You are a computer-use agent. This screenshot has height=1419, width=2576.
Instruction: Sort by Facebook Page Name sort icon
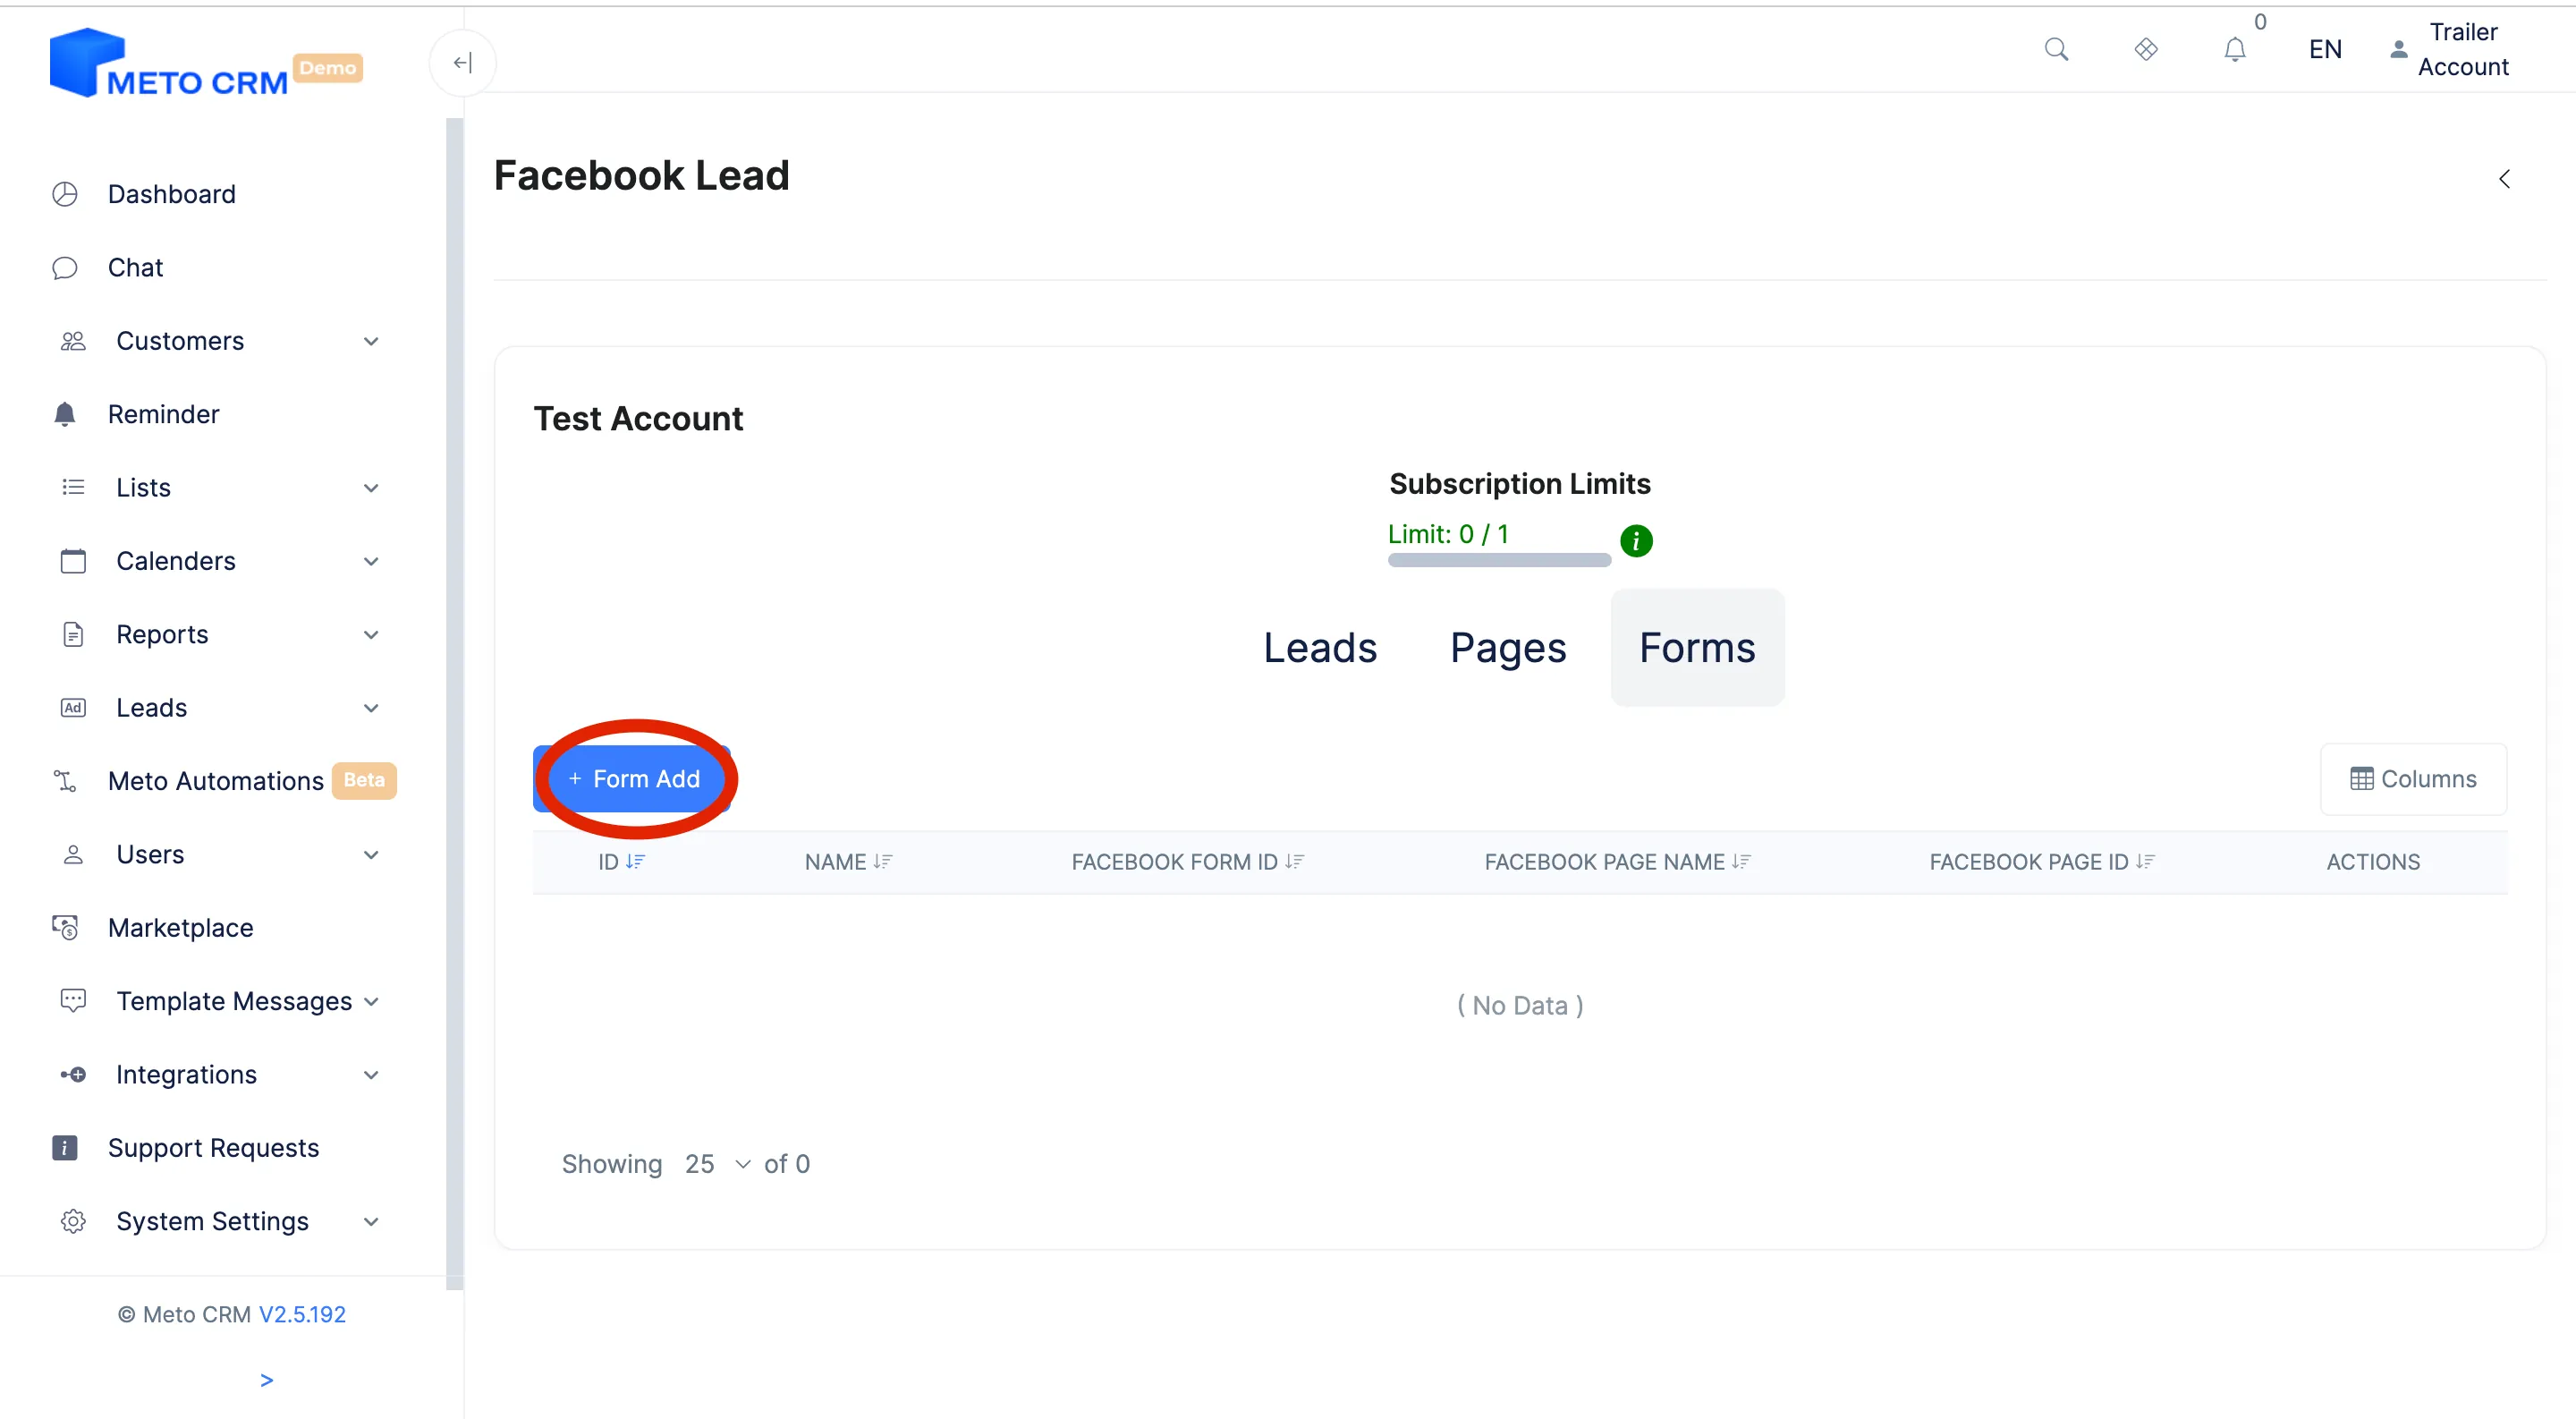1741,862
